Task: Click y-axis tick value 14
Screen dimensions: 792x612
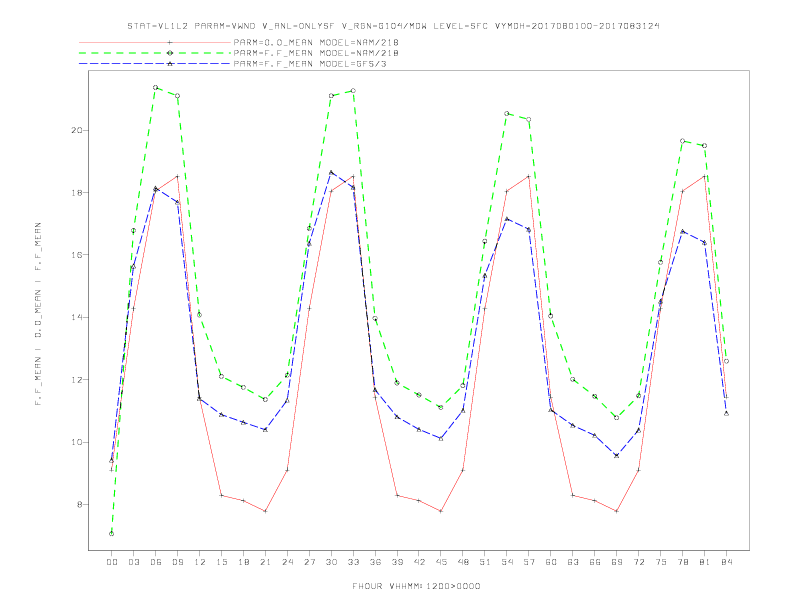Action: click(x=76, y=318)
